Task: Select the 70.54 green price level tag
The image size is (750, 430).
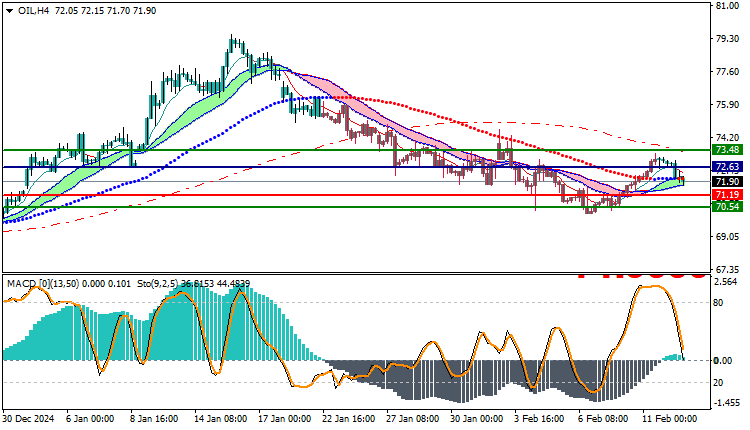Action: (x=727, y=207)
